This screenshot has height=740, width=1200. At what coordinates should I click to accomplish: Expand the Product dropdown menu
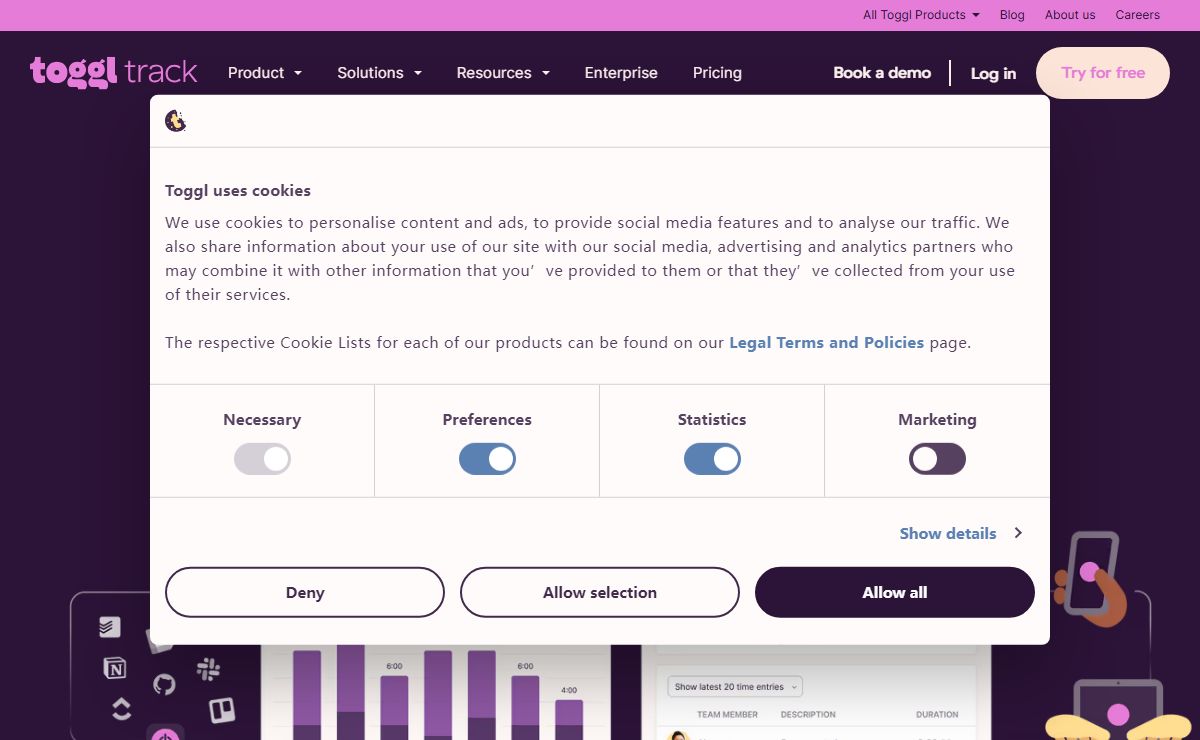coord(265,73)
